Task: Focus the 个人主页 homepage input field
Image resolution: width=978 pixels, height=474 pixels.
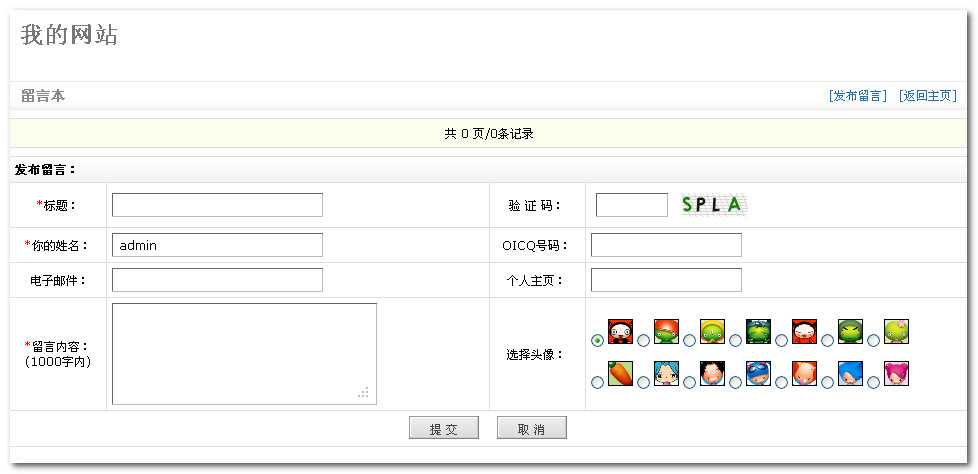Action: click(x=666, y=280)
